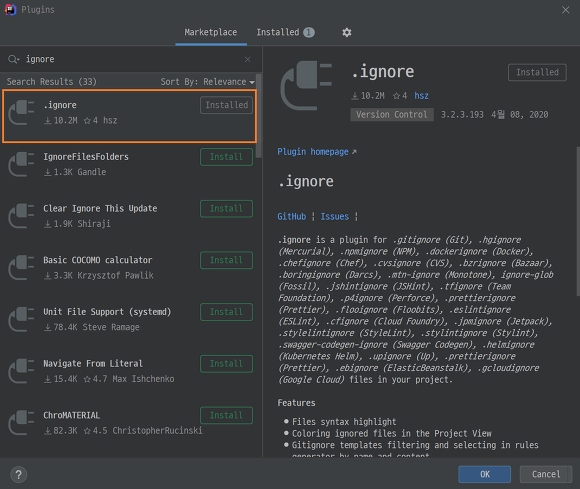Image resolution: width=580 pixels, height=489 pixels.
Task: Click the Installed button in the details header
Action: [537, 72]
